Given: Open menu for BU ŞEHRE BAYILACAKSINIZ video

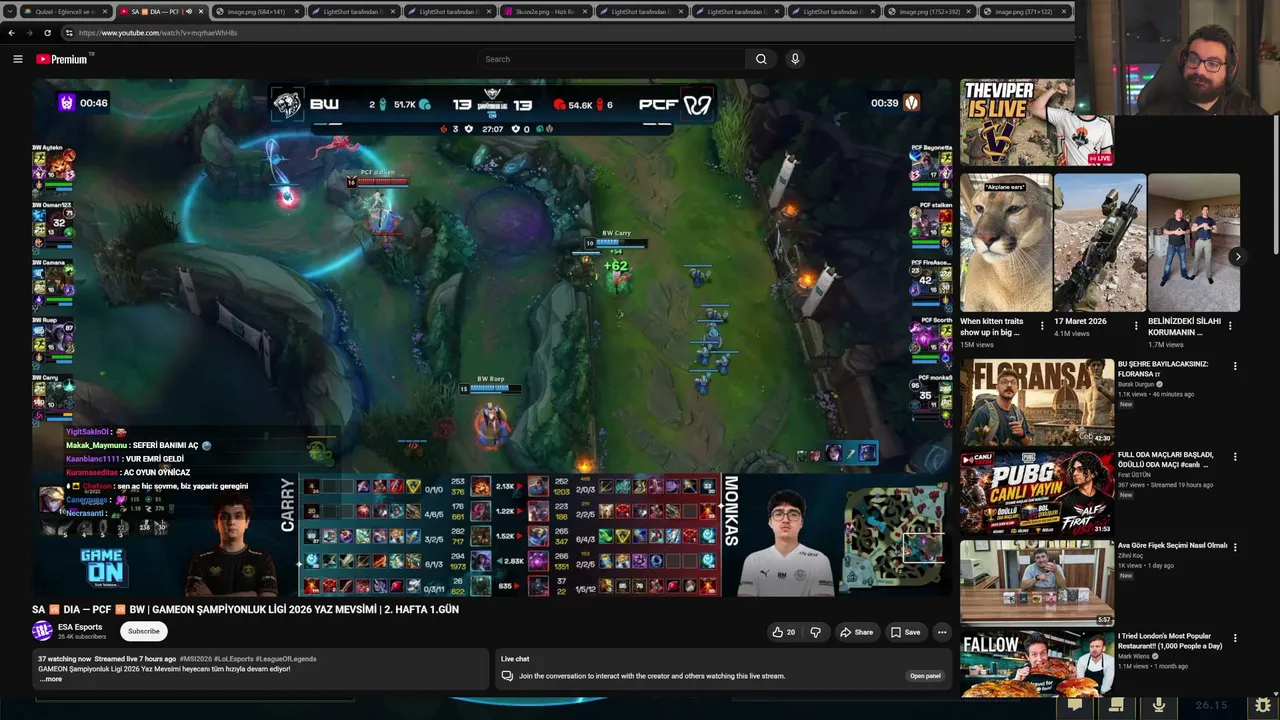Looking at the screenshot, I should 1235,366.
